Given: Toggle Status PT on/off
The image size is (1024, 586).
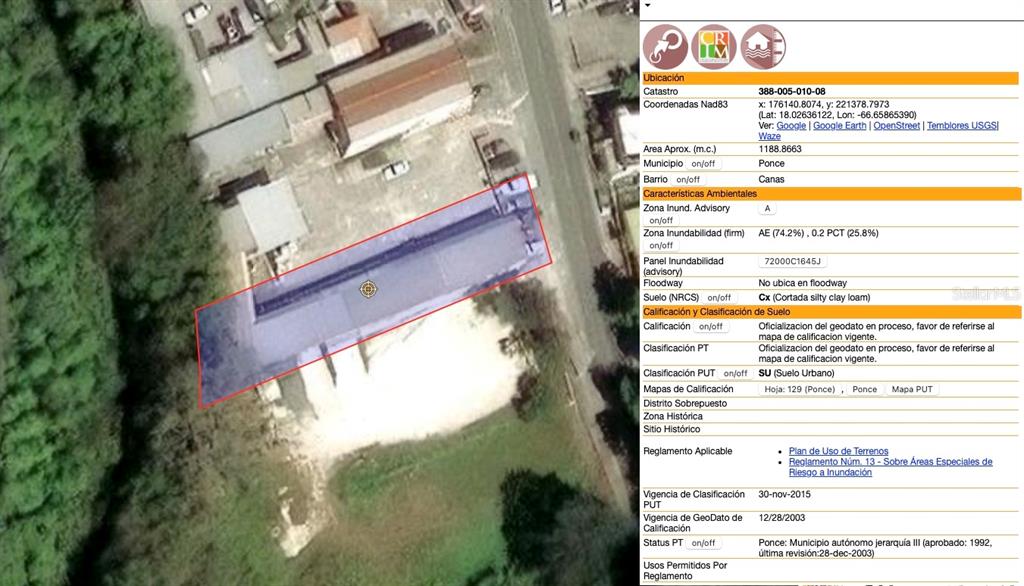Looking at the screenshot, I should click(703, 543).
